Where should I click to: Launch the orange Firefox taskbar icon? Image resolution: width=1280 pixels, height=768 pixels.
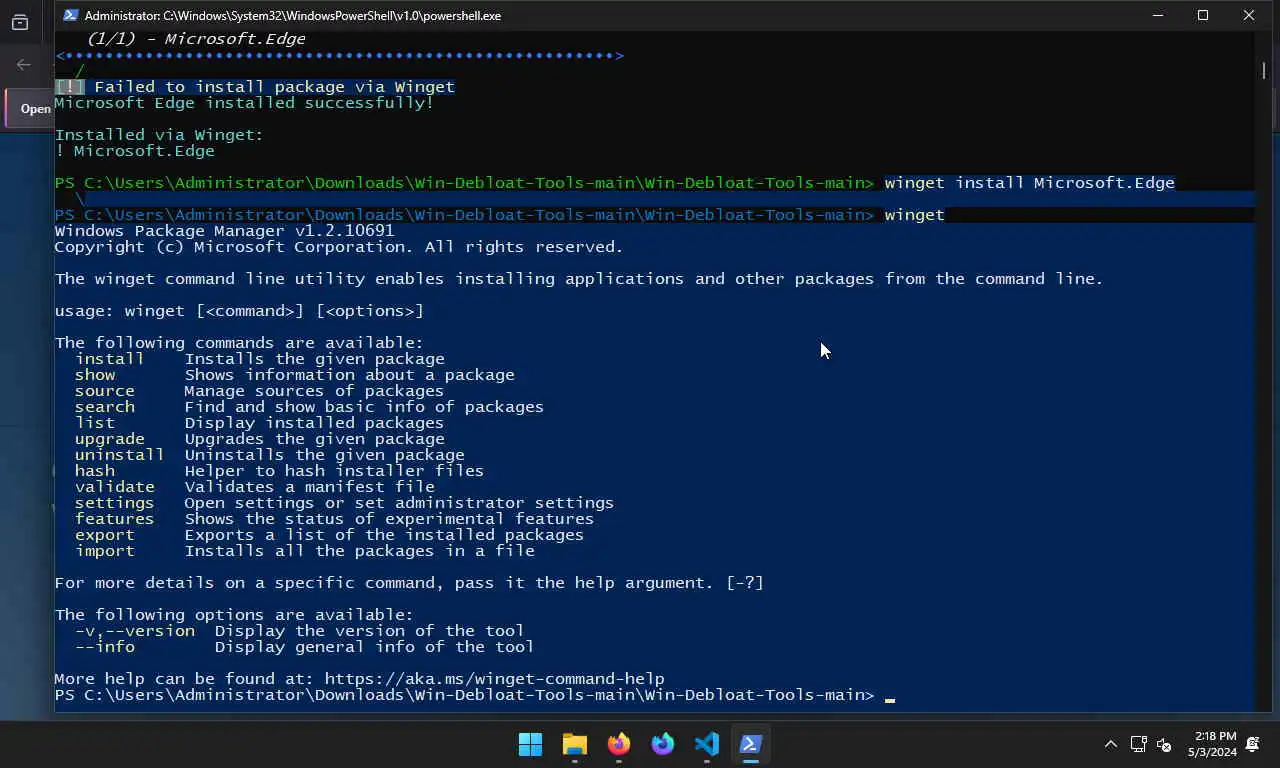click(619, 744)
